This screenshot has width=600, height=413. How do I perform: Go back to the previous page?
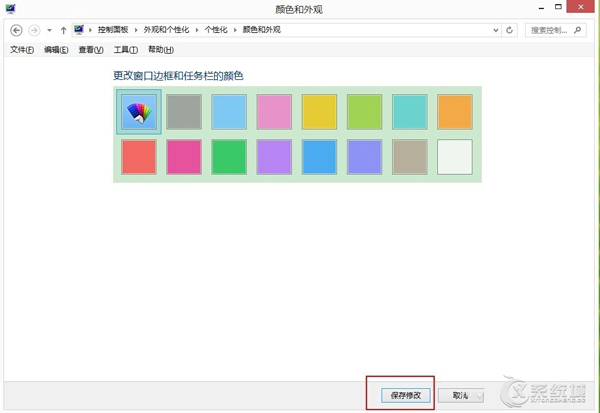pos(16,30)
